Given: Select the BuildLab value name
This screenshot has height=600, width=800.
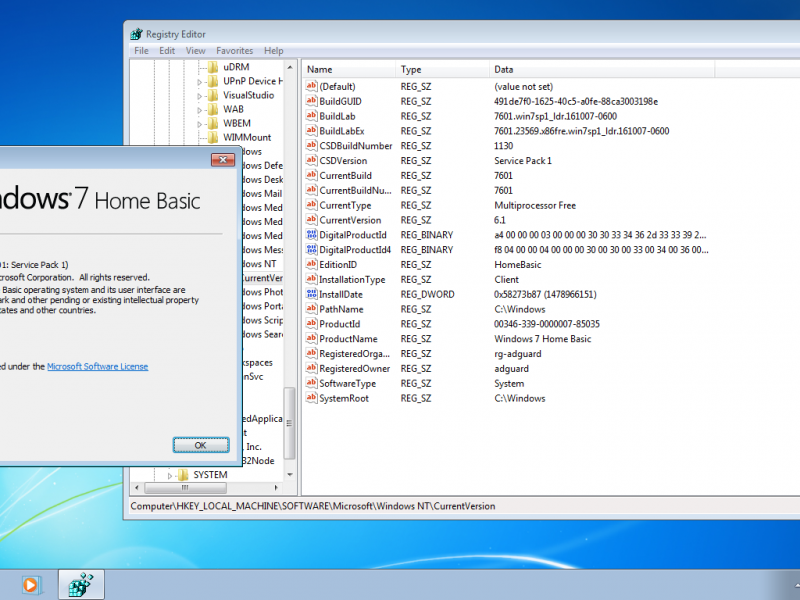Looking at the screenshot, I should pos(337,116).
